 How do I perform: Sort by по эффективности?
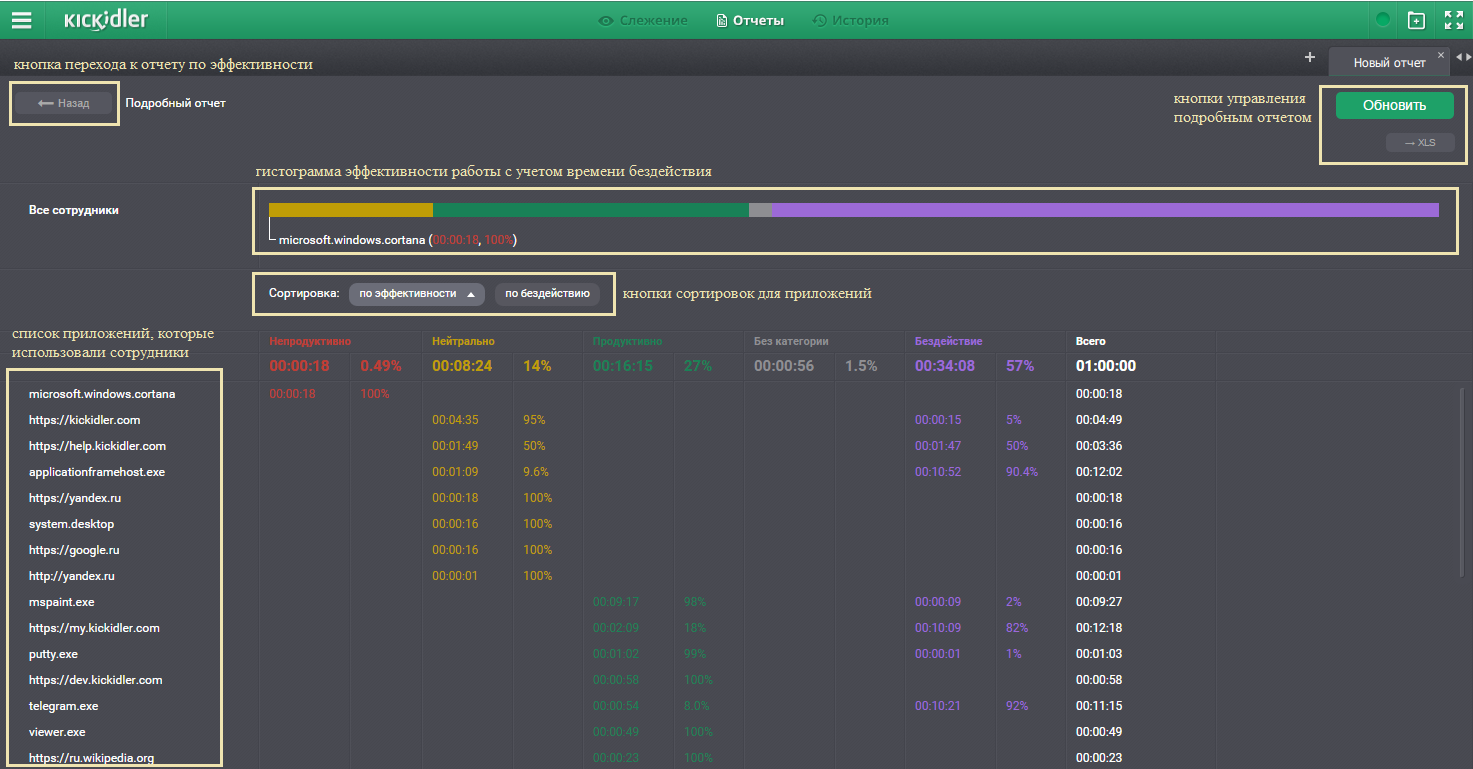[x=417, y=294]
